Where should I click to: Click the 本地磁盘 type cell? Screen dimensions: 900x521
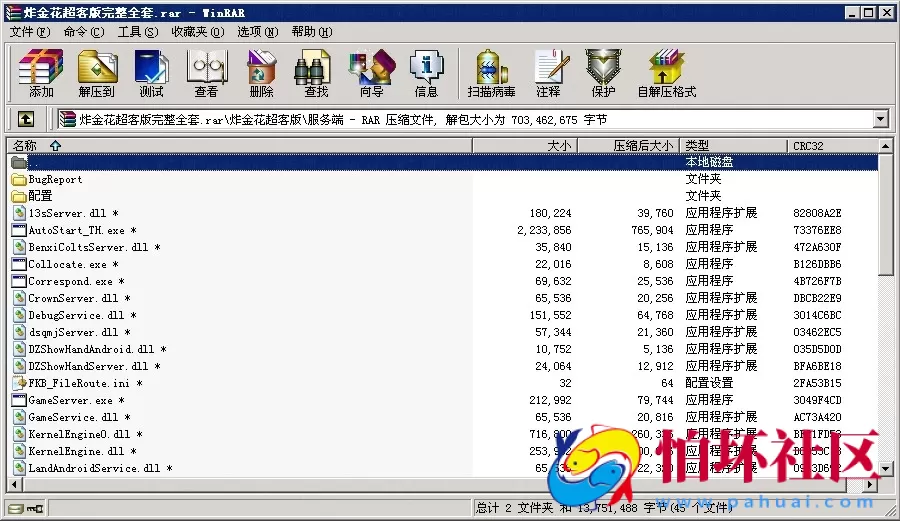click(709, 162)
